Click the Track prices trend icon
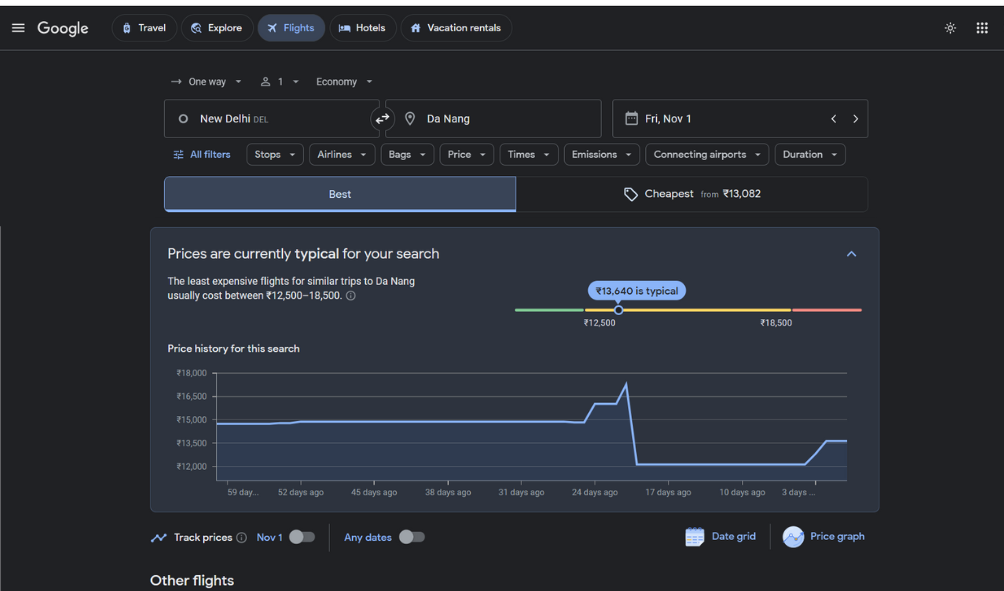Viewport: 1004px width, 591px height. [159, 538]
